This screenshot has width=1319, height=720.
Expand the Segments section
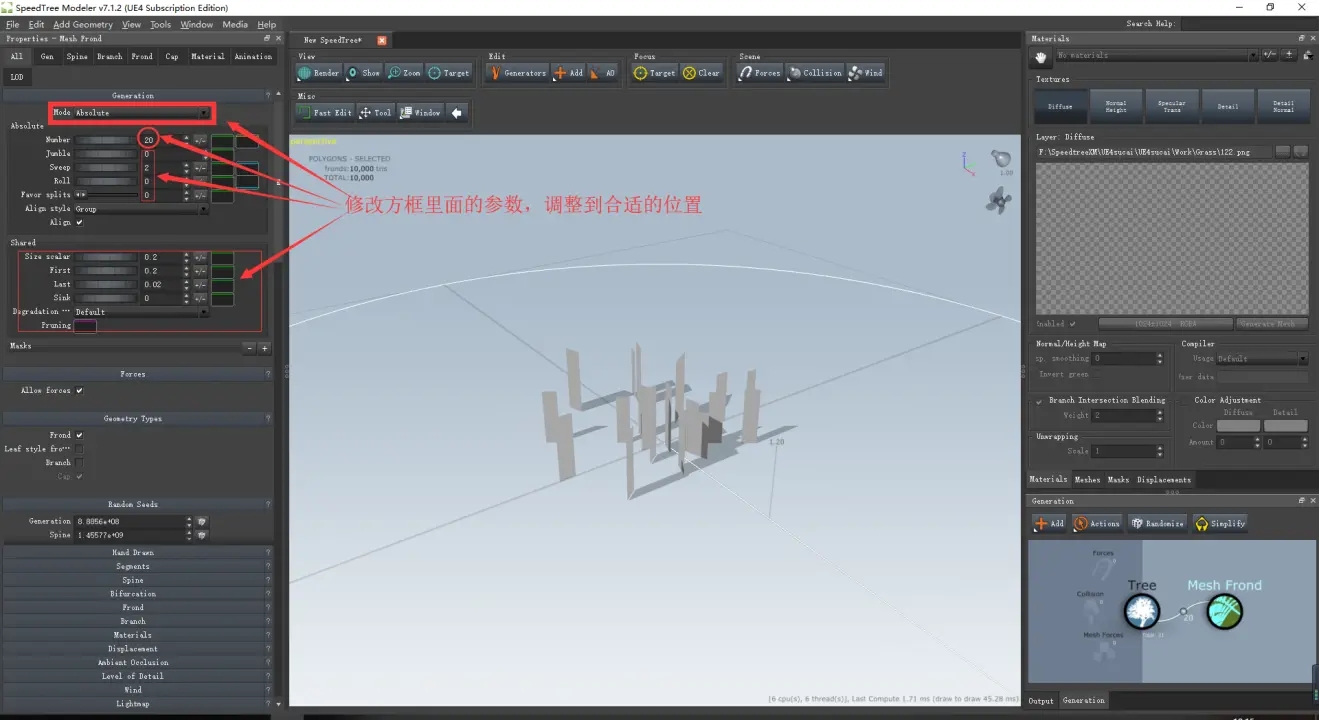pos(133,566)
